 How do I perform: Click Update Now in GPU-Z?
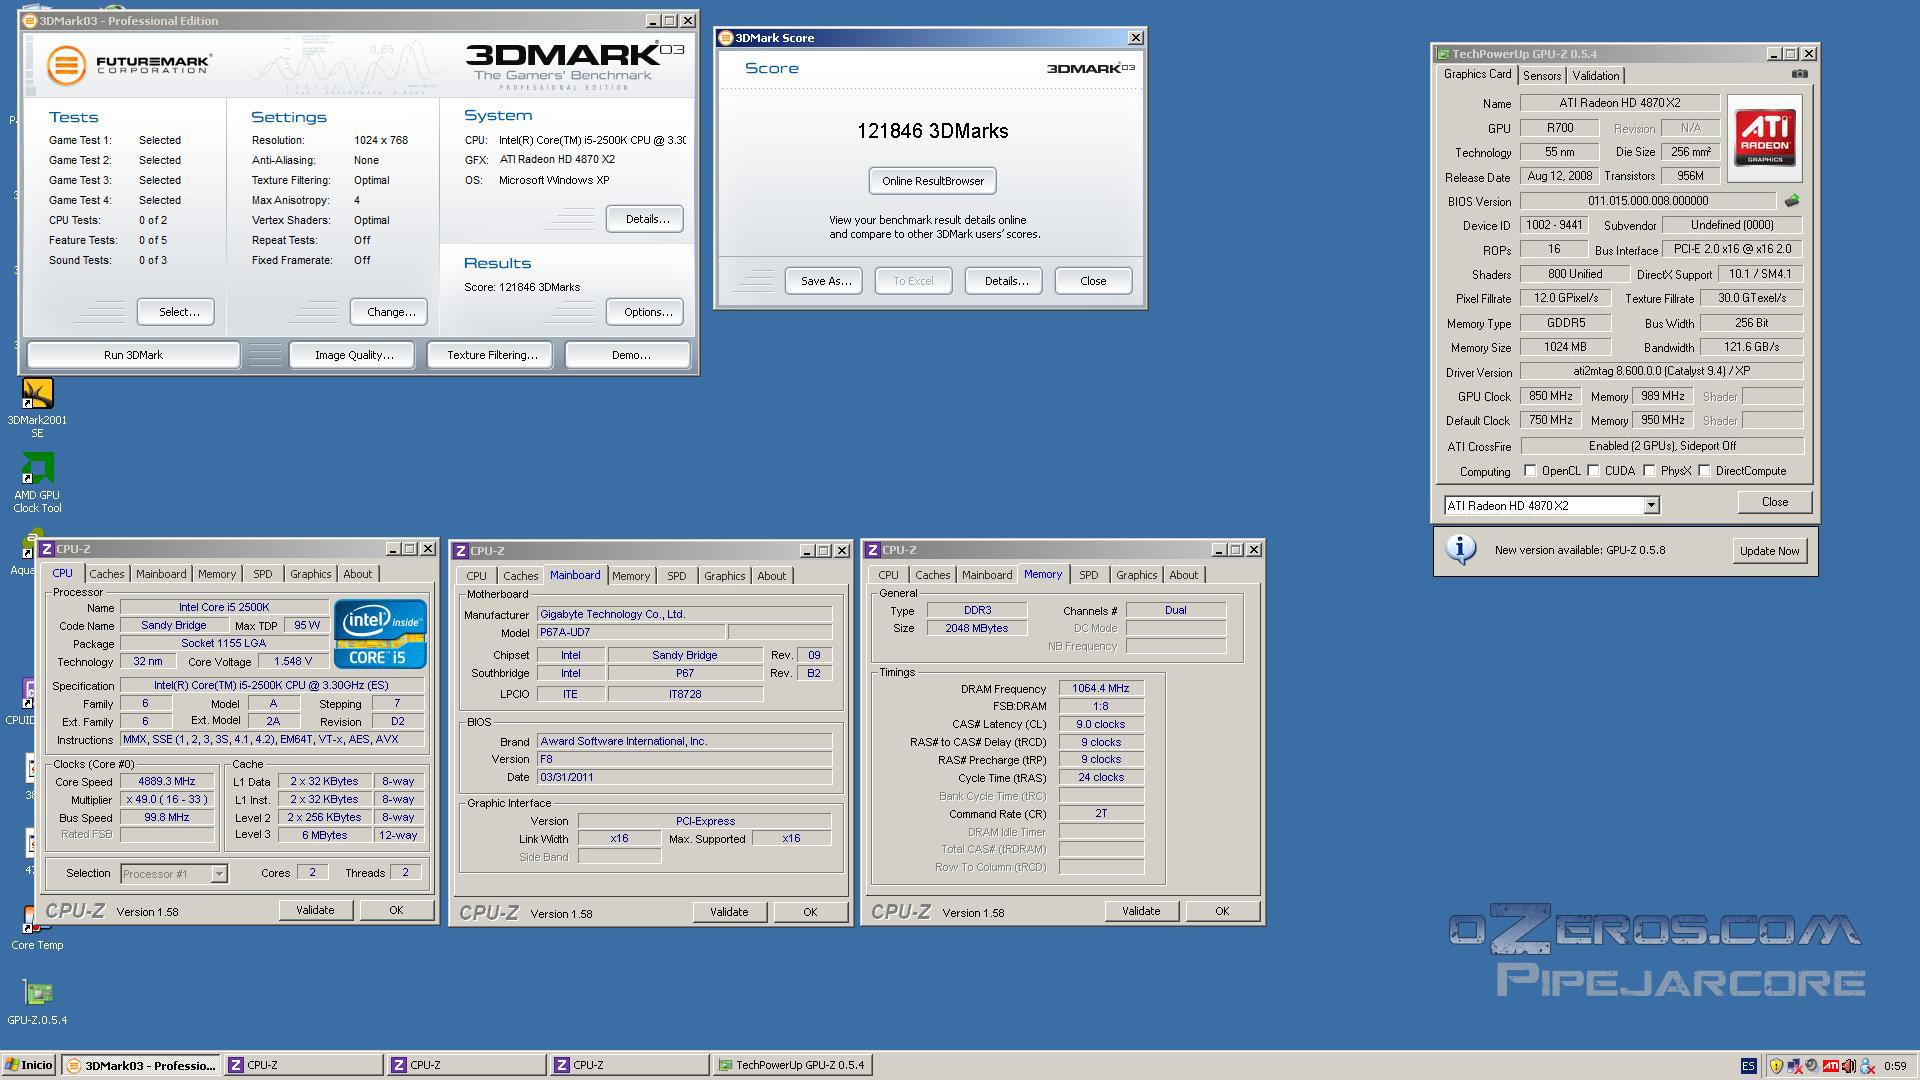click(1769, 551)
